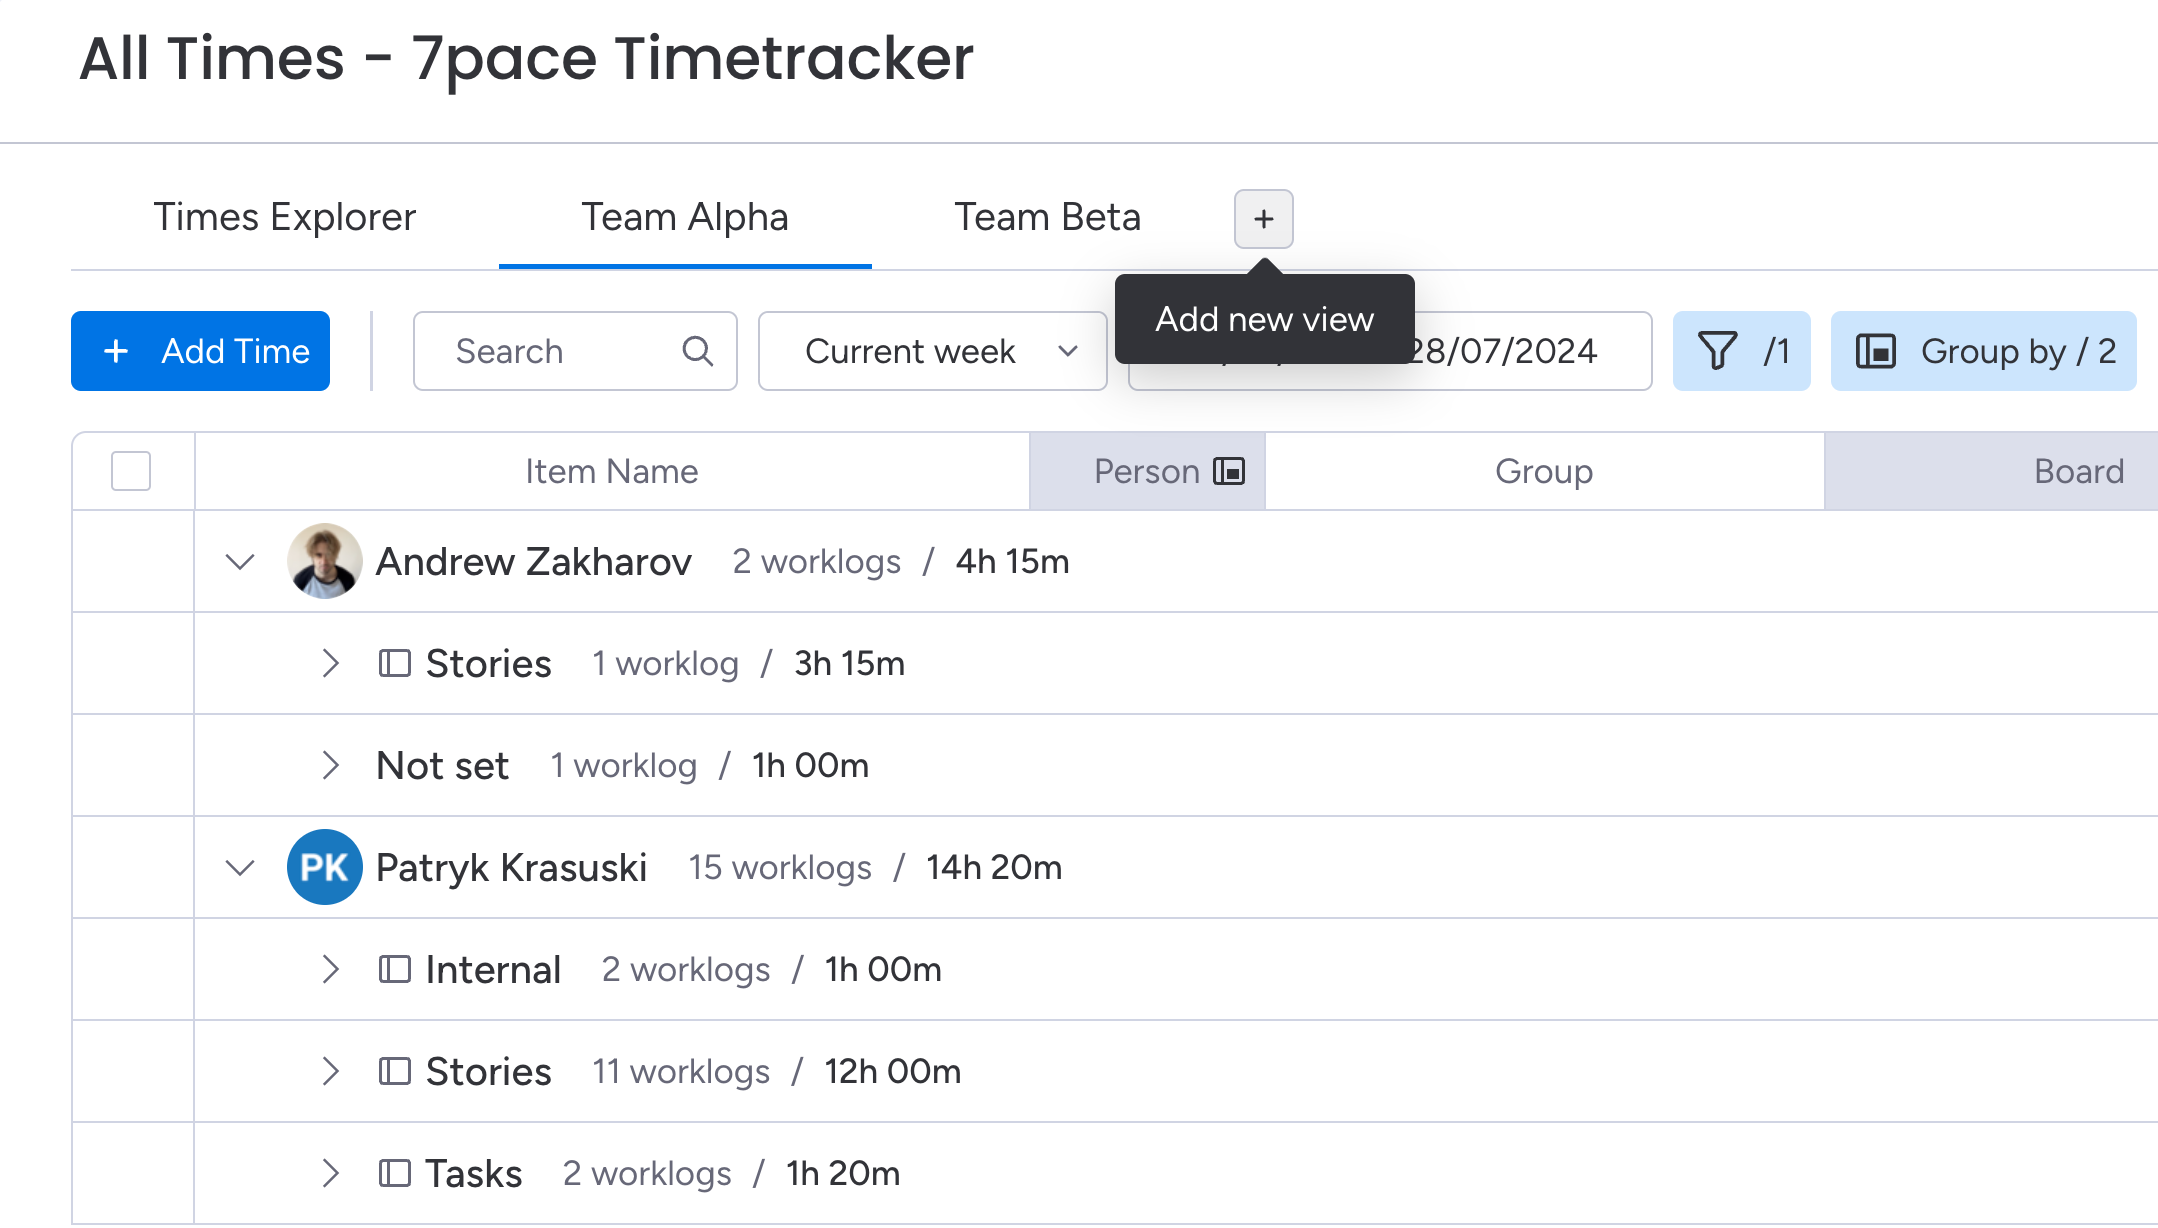Click the Internal label
Image resolution: width=2158 pixels, height=1228 pixels.
(x=493, y=970)
